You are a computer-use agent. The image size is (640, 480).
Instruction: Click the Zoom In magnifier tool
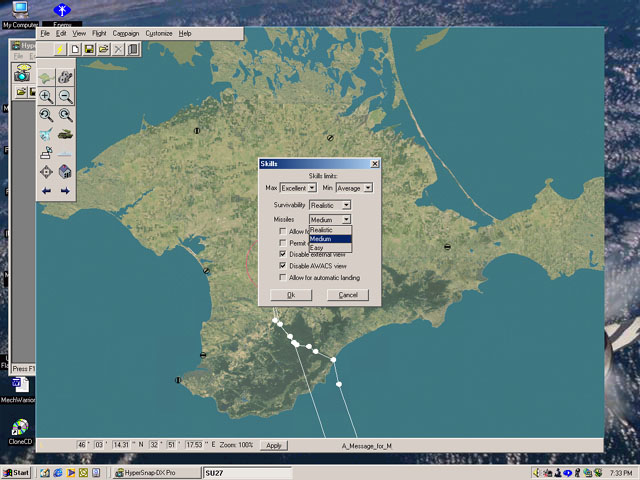[x=46, y=97]
